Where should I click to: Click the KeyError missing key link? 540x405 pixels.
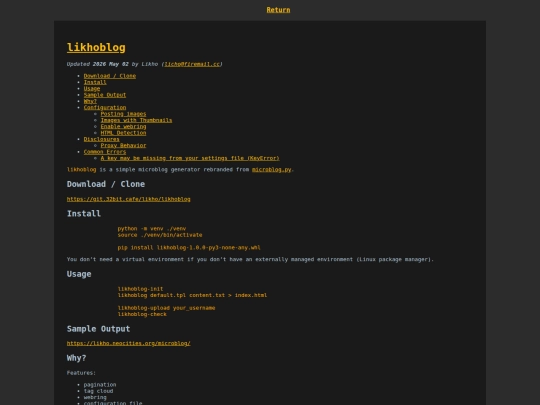pos(190,158)
